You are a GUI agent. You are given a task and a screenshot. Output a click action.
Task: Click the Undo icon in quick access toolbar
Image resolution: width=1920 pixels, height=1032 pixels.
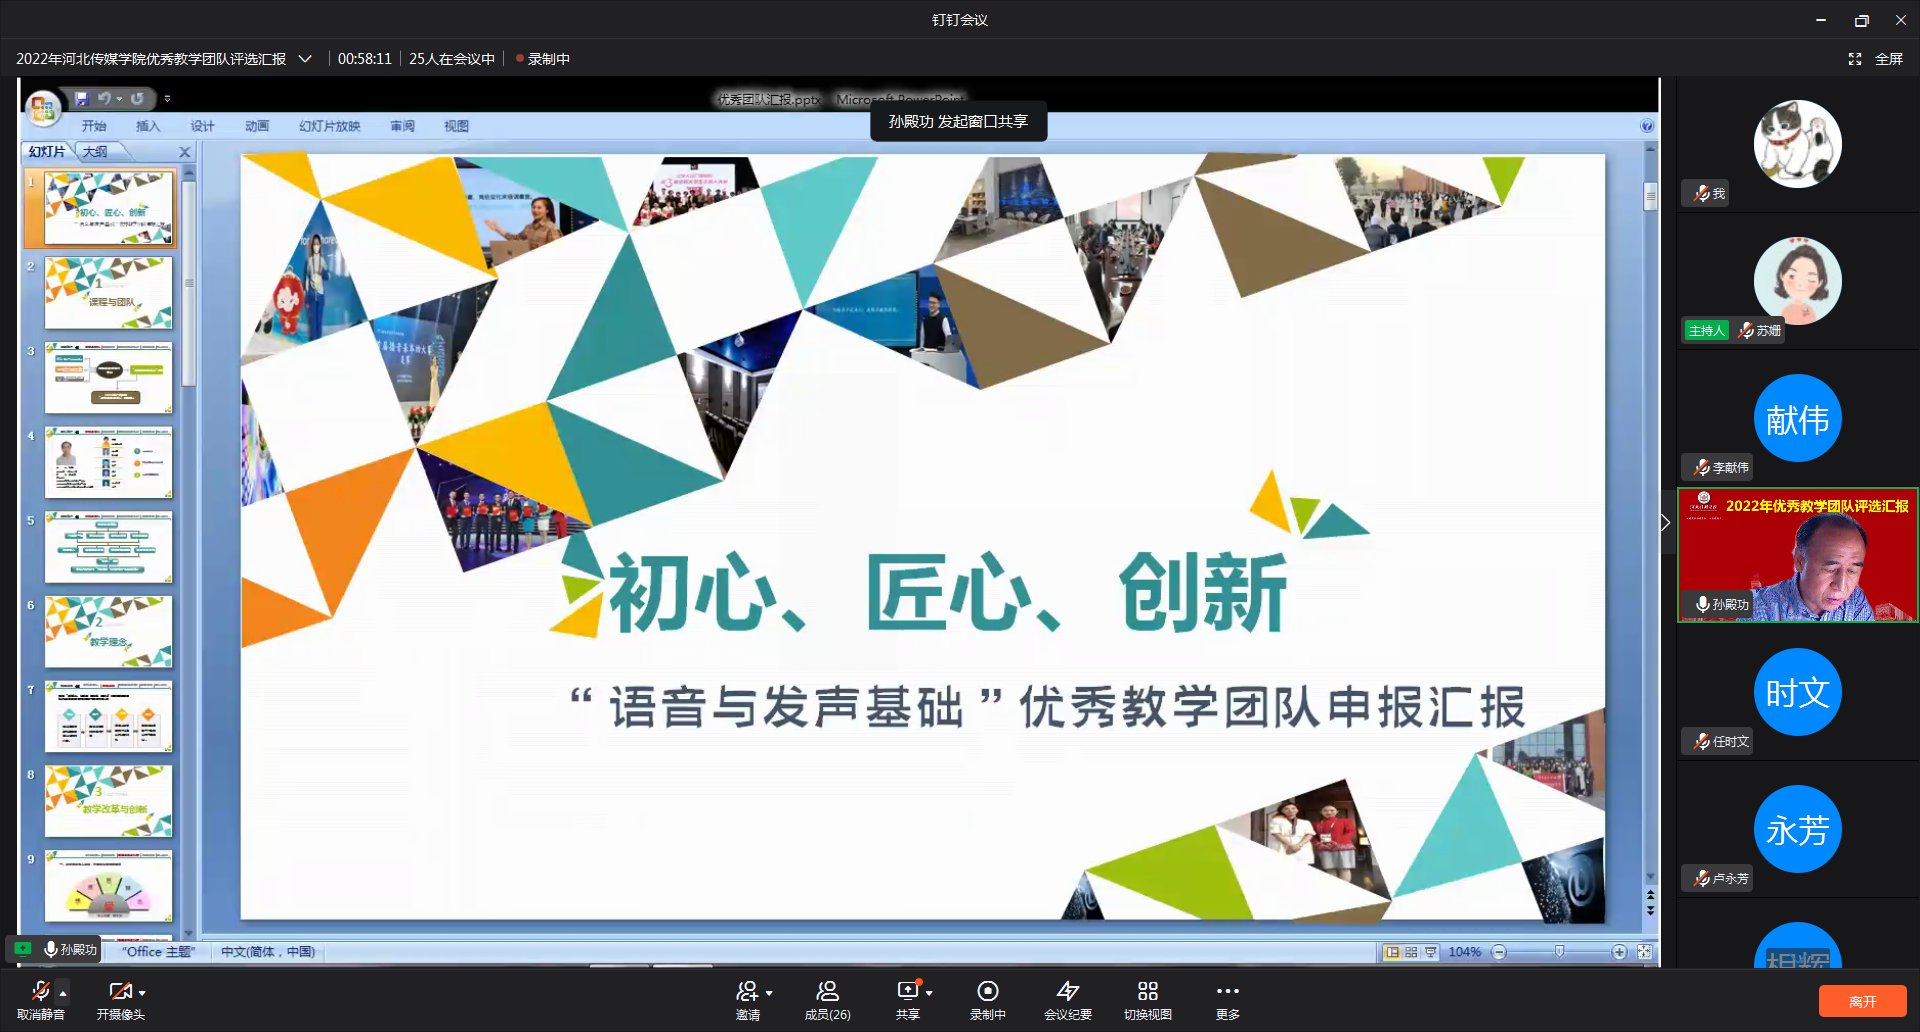pos(104,98)
